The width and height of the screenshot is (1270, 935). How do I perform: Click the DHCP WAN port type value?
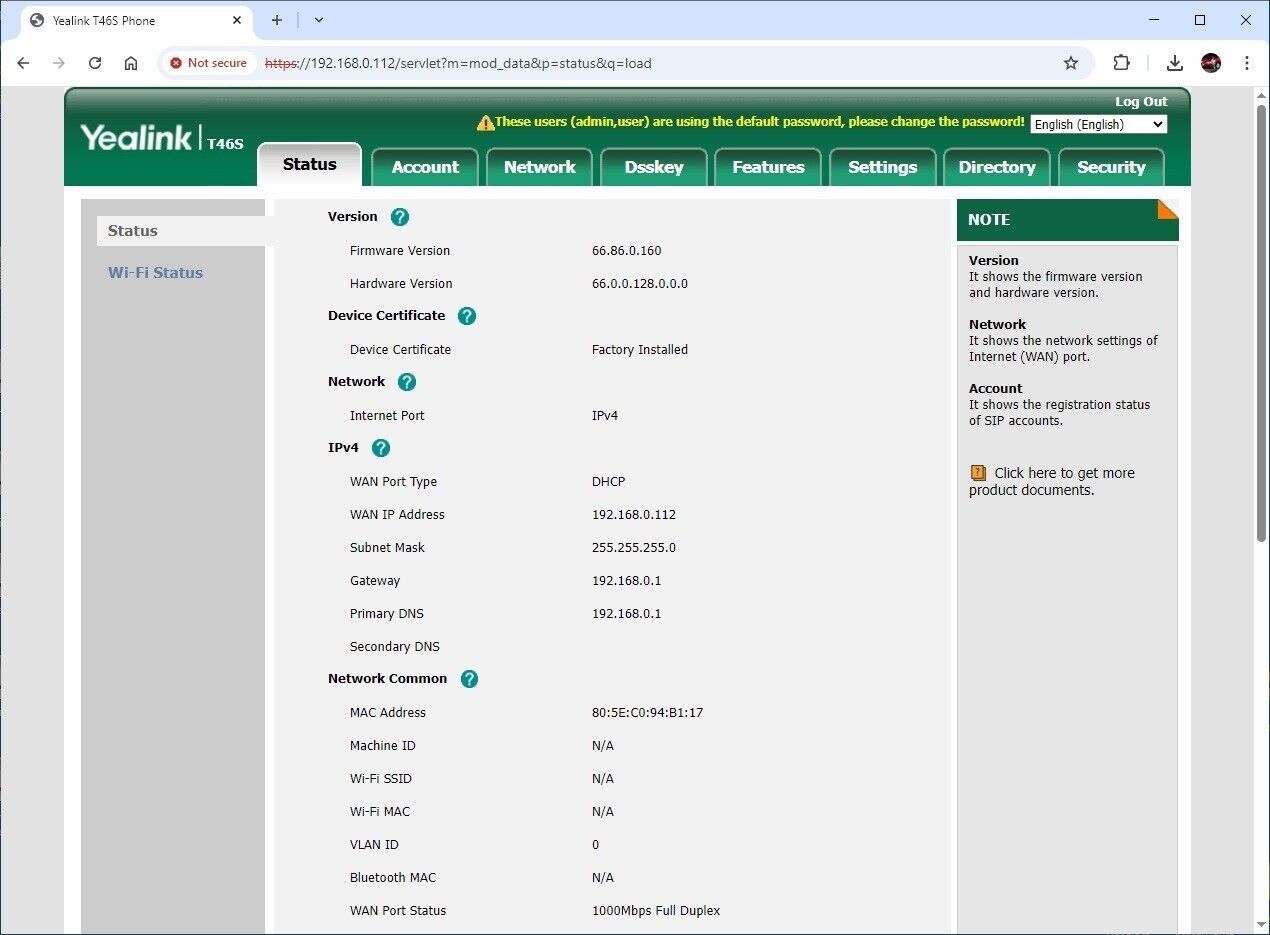coord(608,482)
